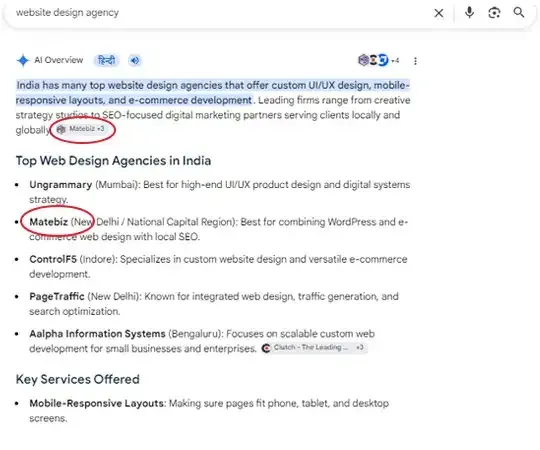Select the Matebiz agency entry

[x=48, y=222]
